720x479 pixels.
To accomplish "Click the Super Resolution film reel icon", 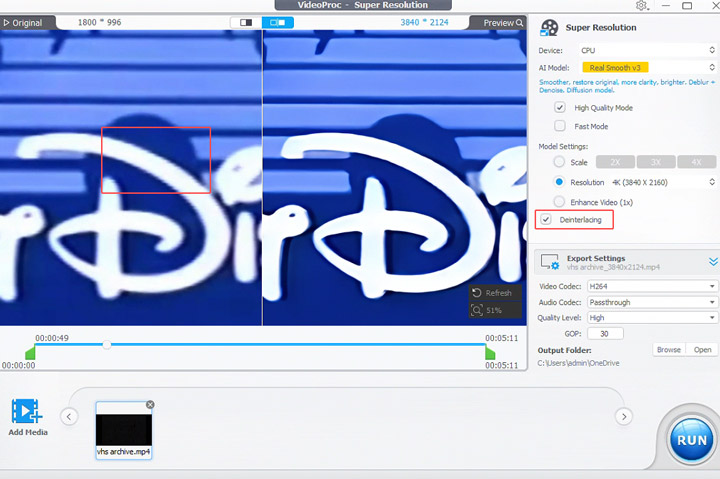I will (549, 28).
